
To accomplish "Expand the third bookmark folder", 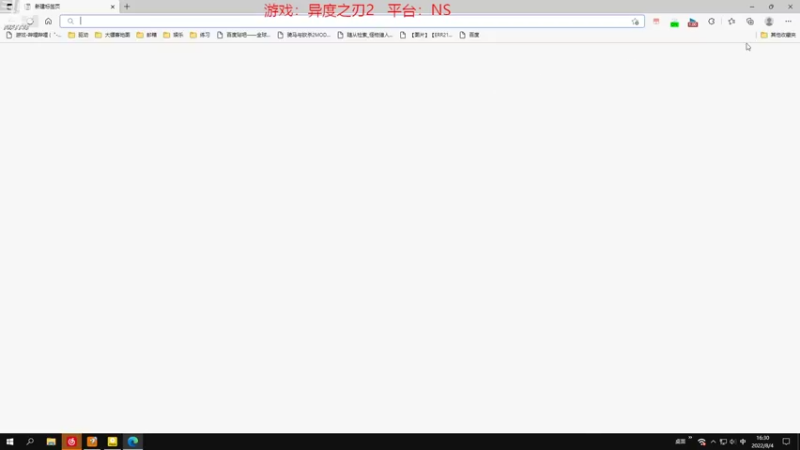I will [x=147, y=35].
